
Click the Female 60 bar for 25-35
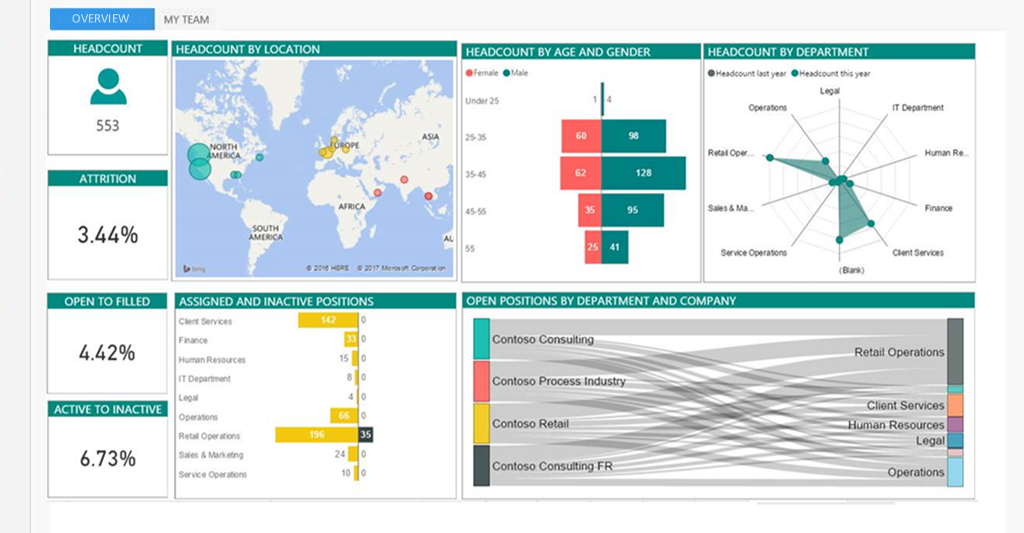tap(581, 136)
